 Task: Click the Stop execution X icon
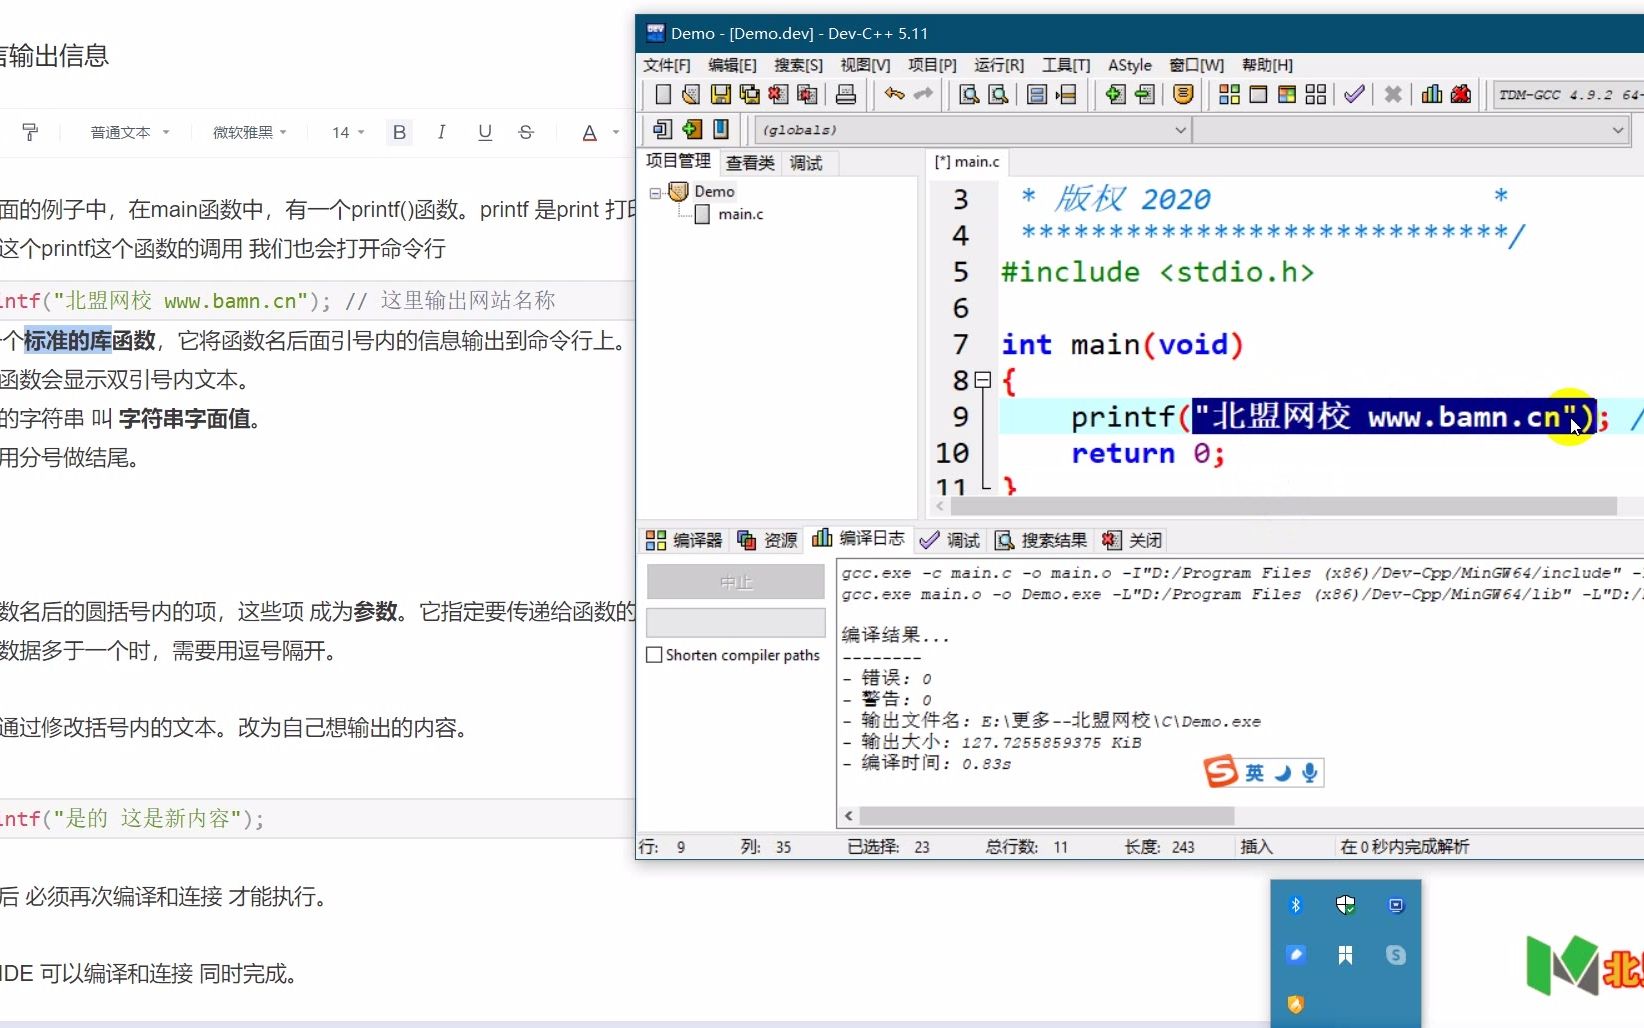click(1393, 94)
